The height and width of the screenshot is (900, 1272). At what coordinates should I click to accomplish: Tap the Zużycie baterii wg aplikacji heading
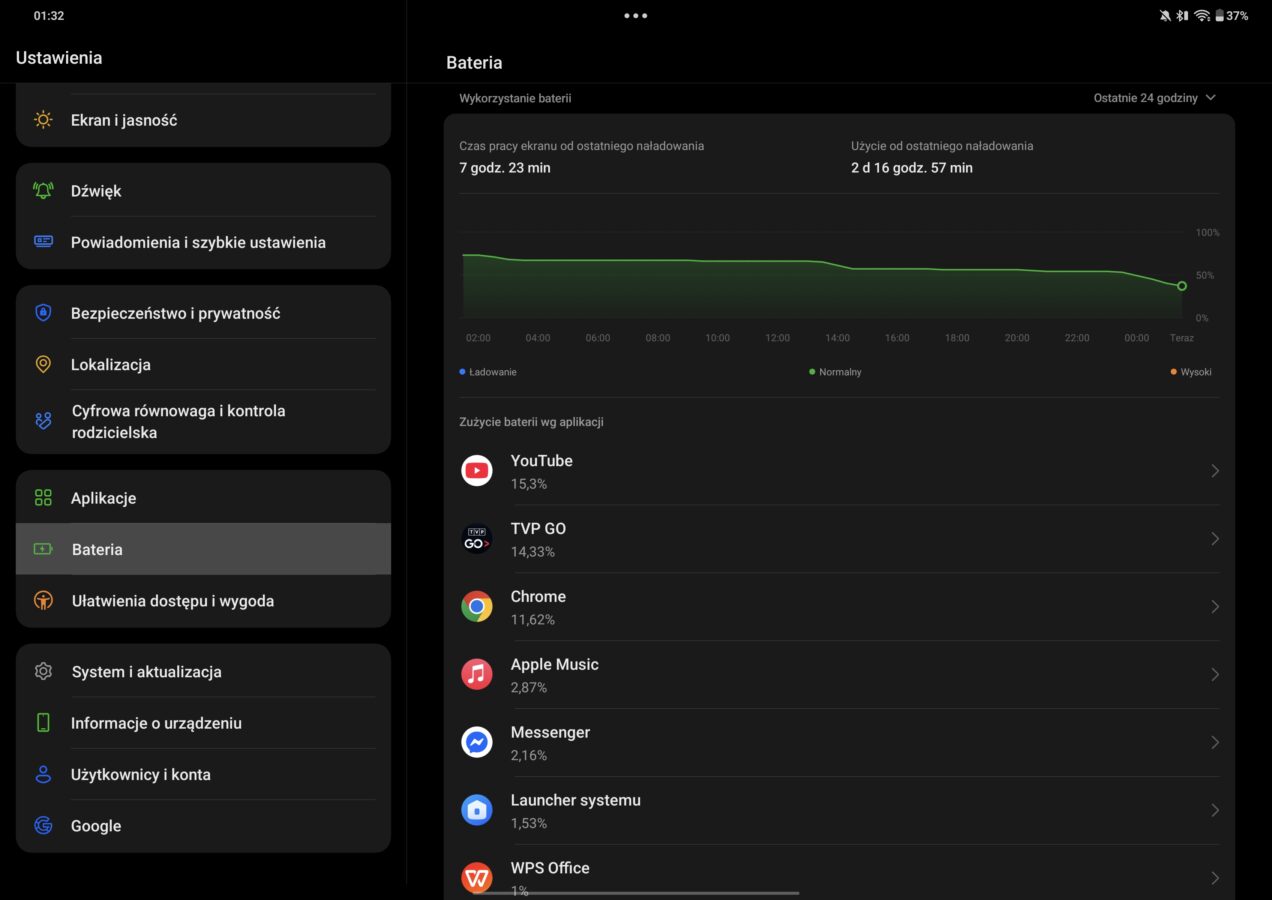click(x=531, y=422)
